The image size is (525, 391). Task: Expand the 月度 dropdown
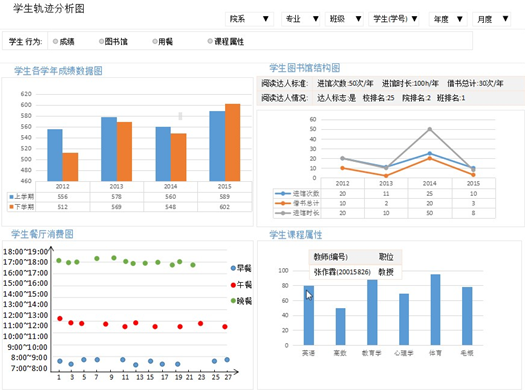pyautogui.click(x=492, y=19)
